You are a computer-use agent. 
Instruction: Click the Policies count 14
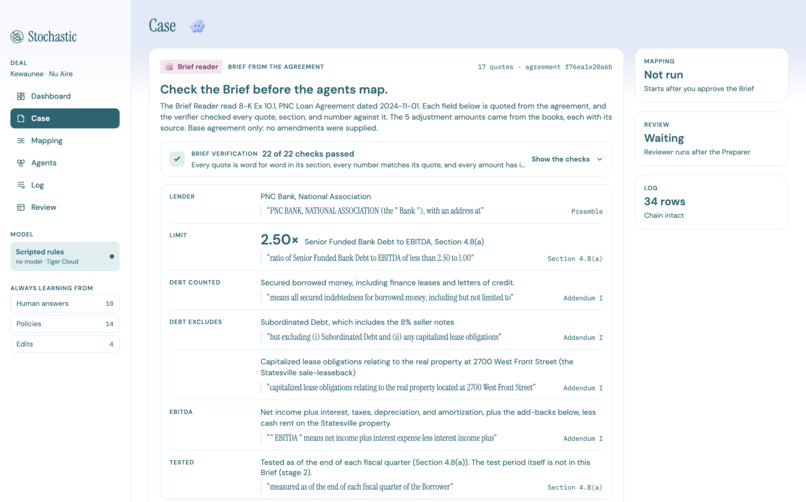click(109, 324)
